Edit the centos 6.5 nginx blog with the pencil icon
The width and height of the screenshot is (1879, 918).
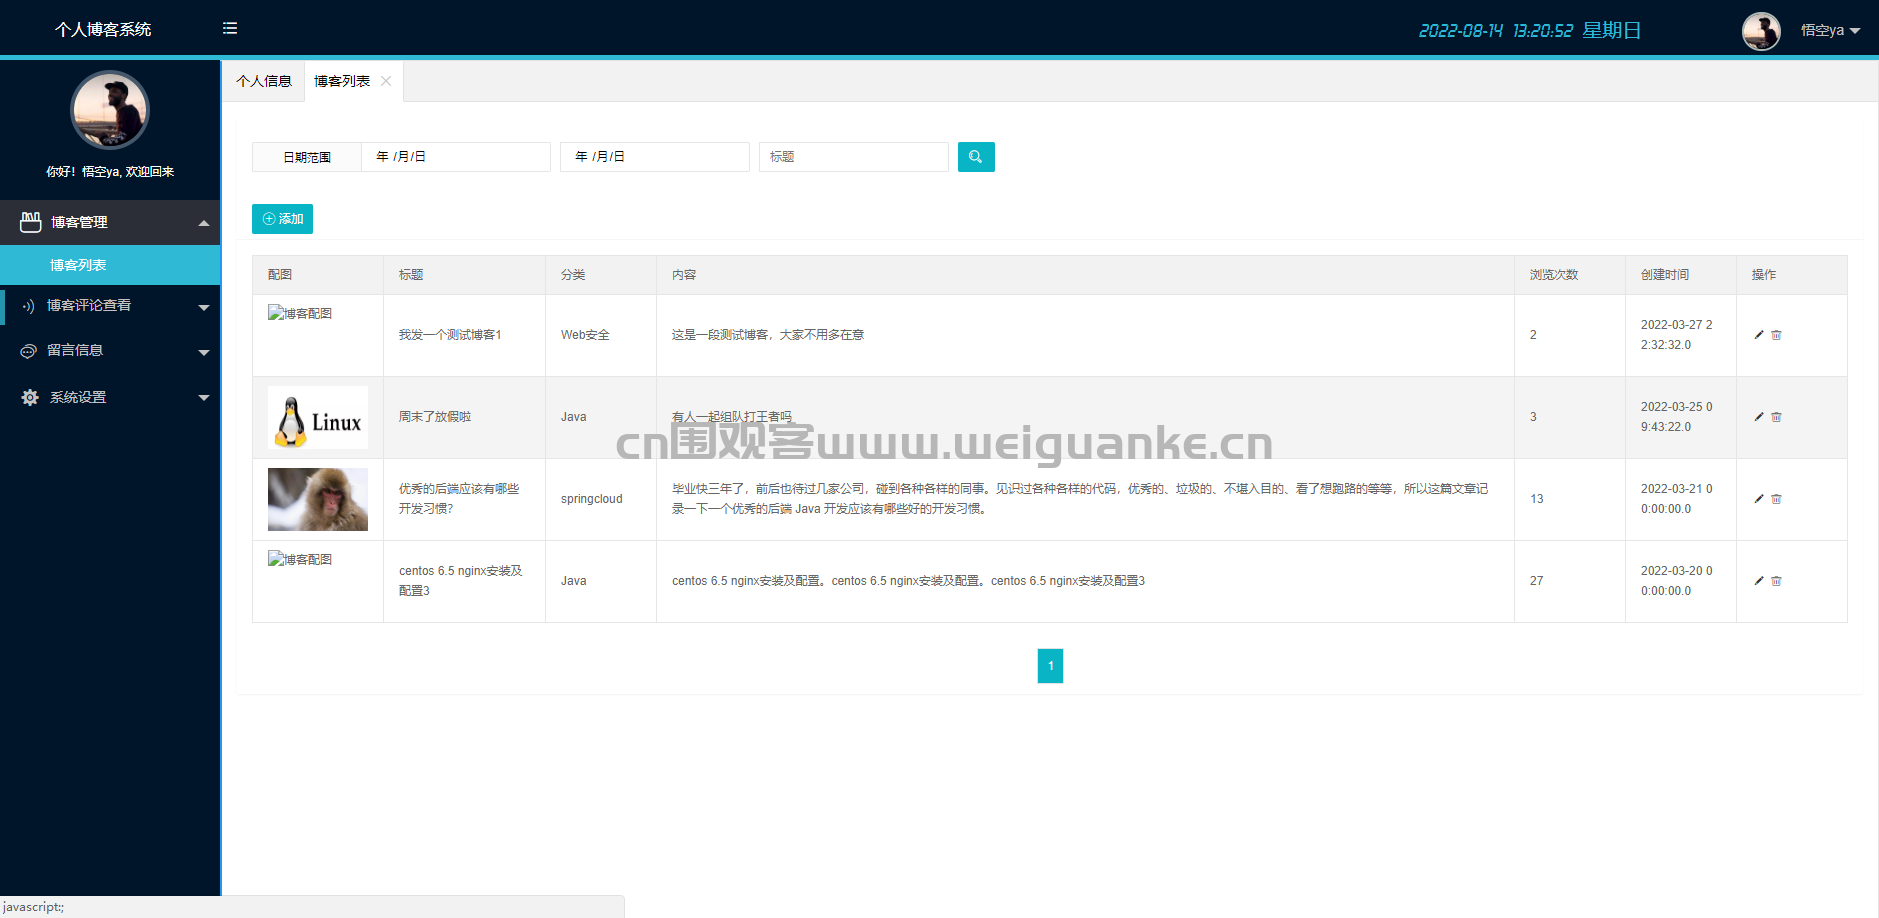[x=1759, y=581]
